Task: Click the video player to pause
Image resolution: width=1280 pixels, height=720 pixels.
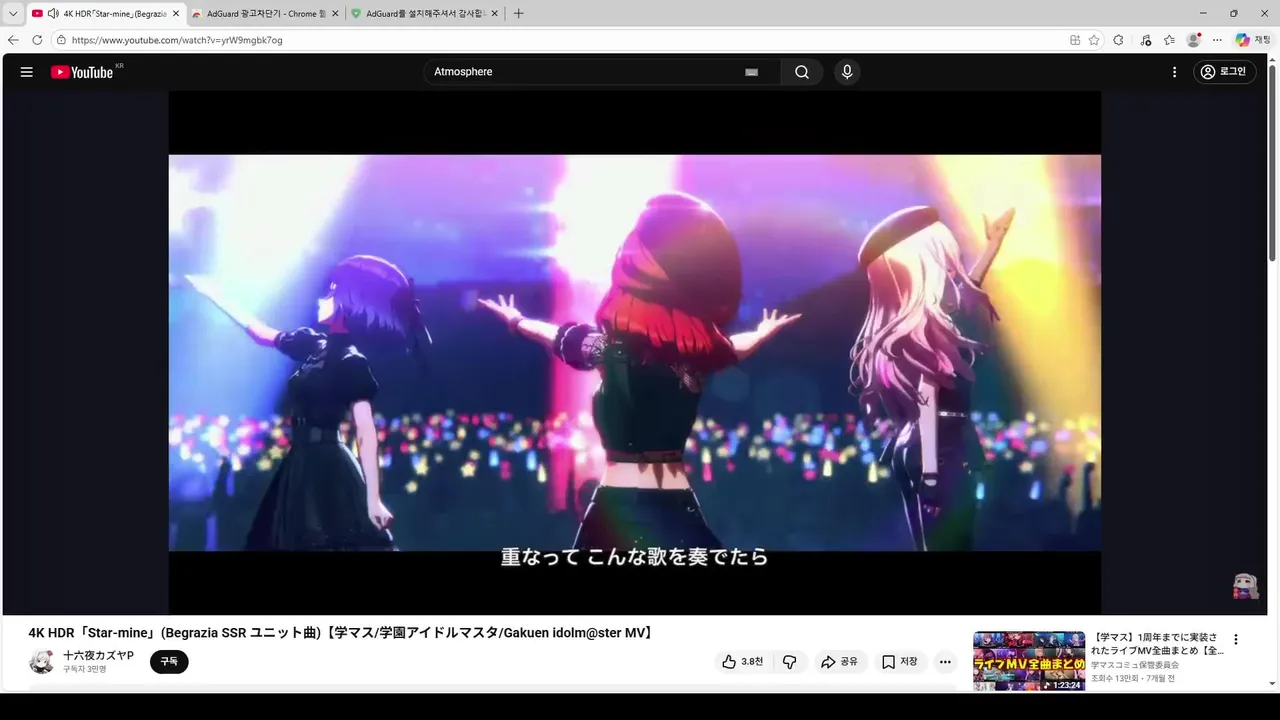Action: pos(634,352)
